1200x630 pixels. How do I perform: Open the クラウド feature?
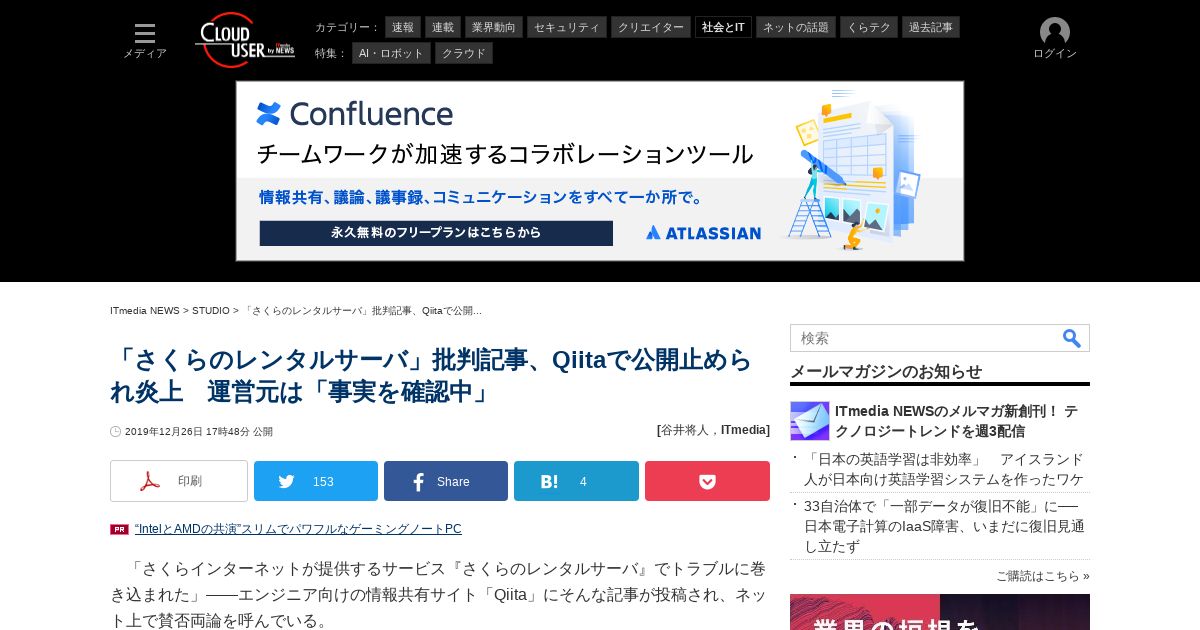click(464, 53)
